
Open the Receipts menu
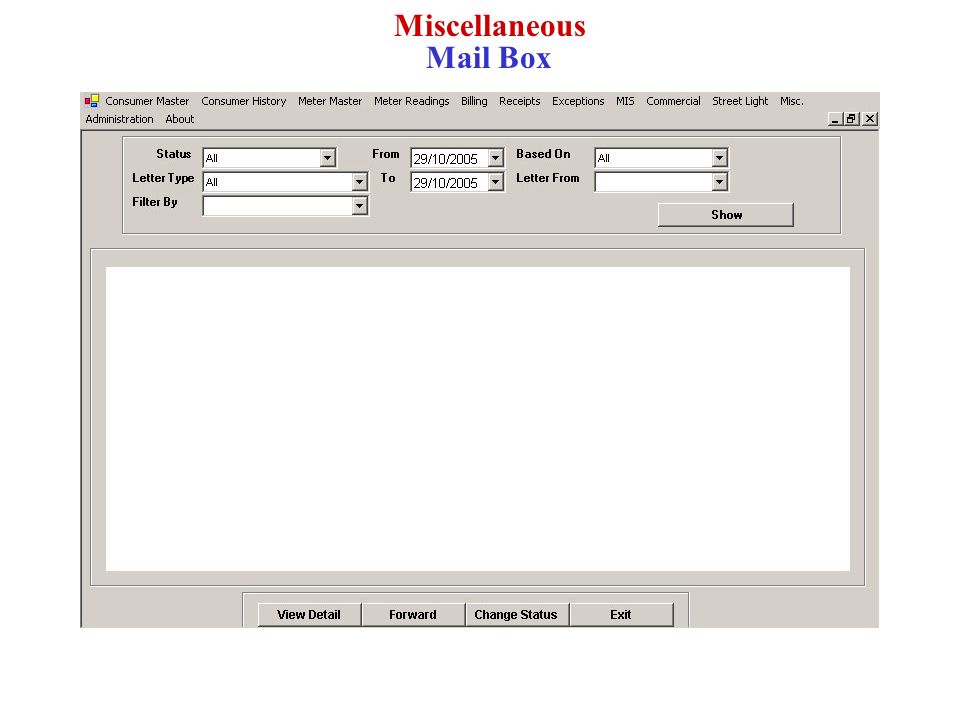click(519, 101)
